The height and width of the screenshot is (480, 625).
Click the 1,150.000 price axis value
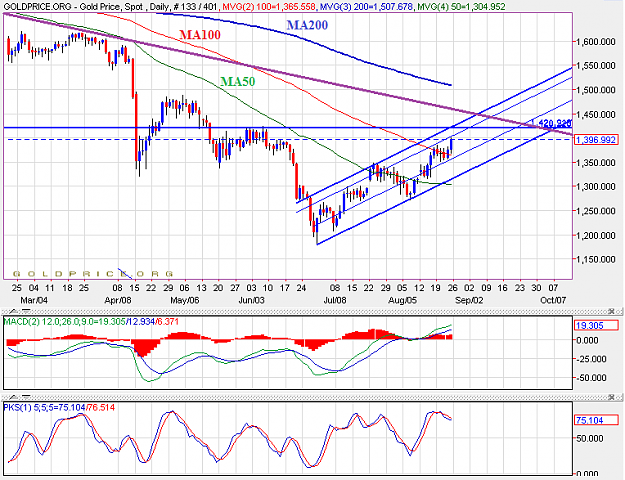pyautogui.click(x=596, y=260)
